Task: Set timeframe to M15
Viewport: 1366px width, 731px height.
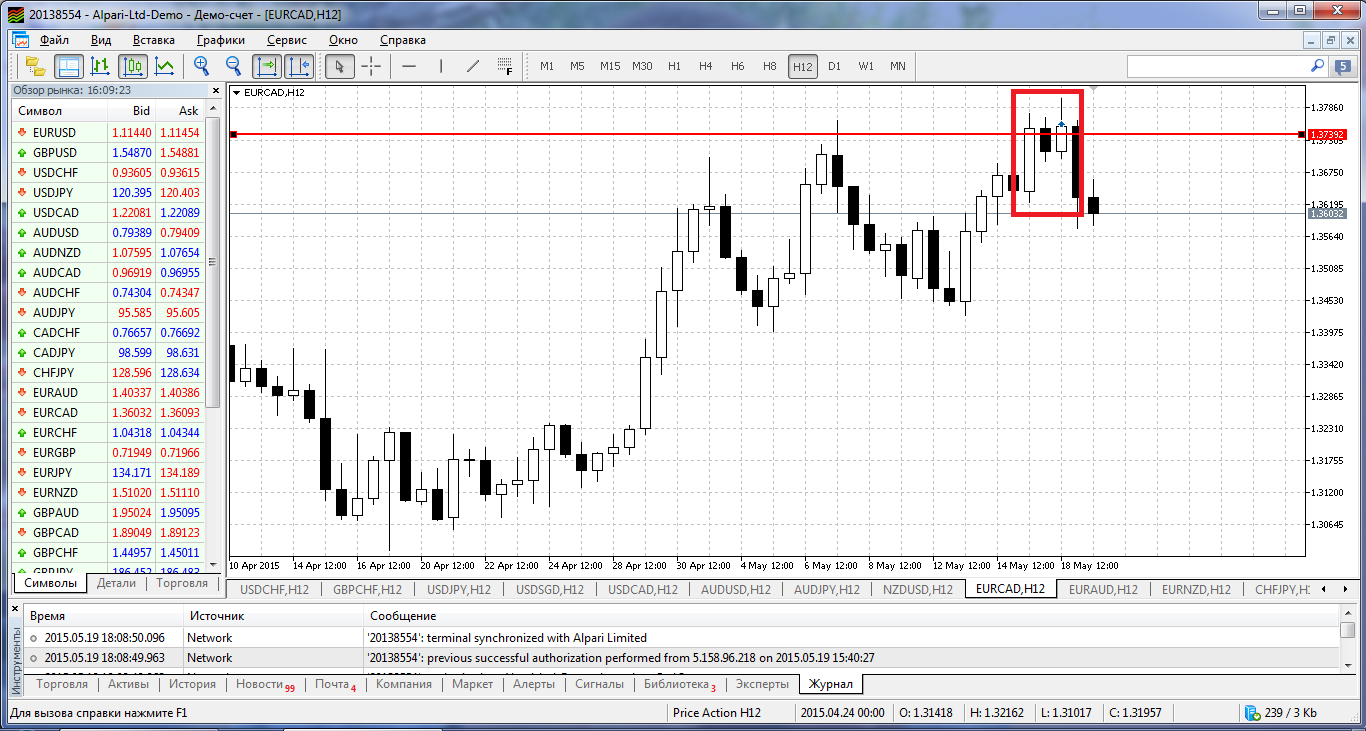Action: pyautogui.click(x=610, y=66)
